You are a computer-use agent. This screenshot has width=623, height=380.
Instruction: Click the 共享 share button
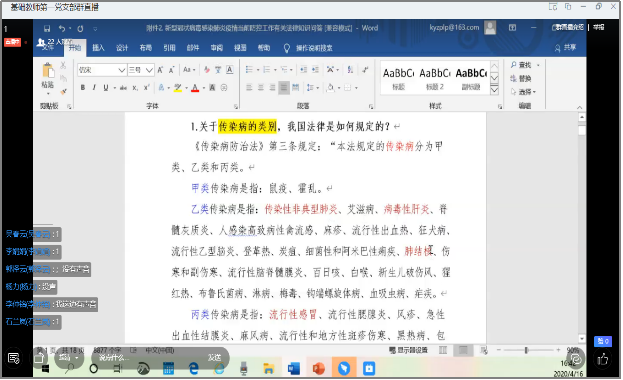(x=565, y=48)
